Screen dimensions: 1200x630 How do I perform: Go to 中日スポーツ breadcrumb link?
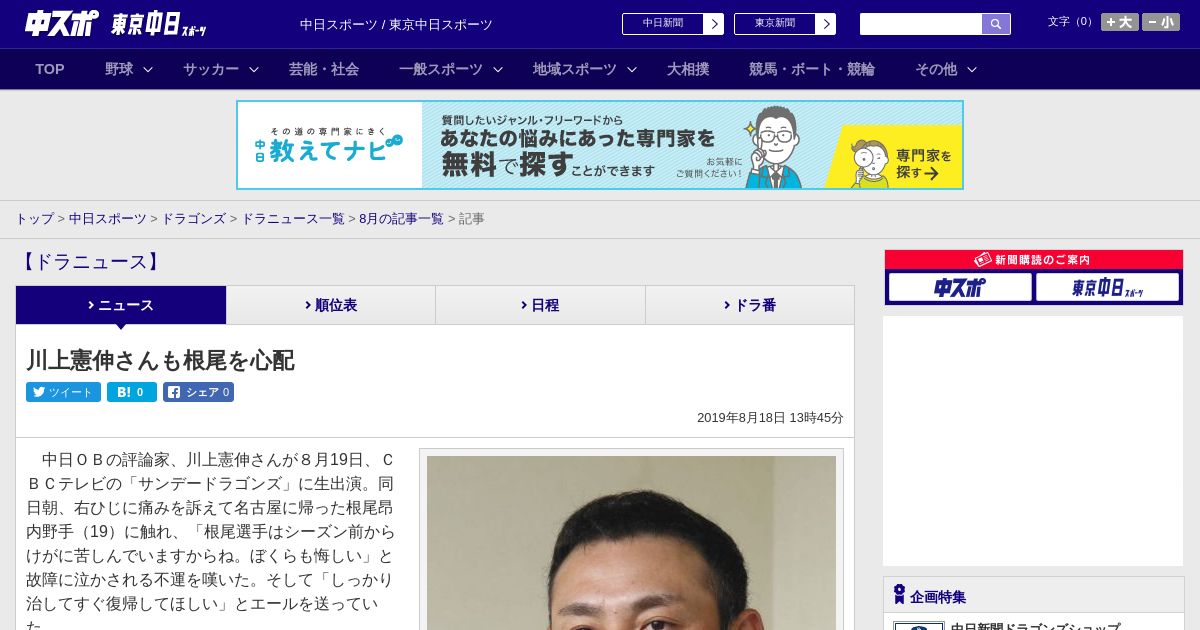108,219
